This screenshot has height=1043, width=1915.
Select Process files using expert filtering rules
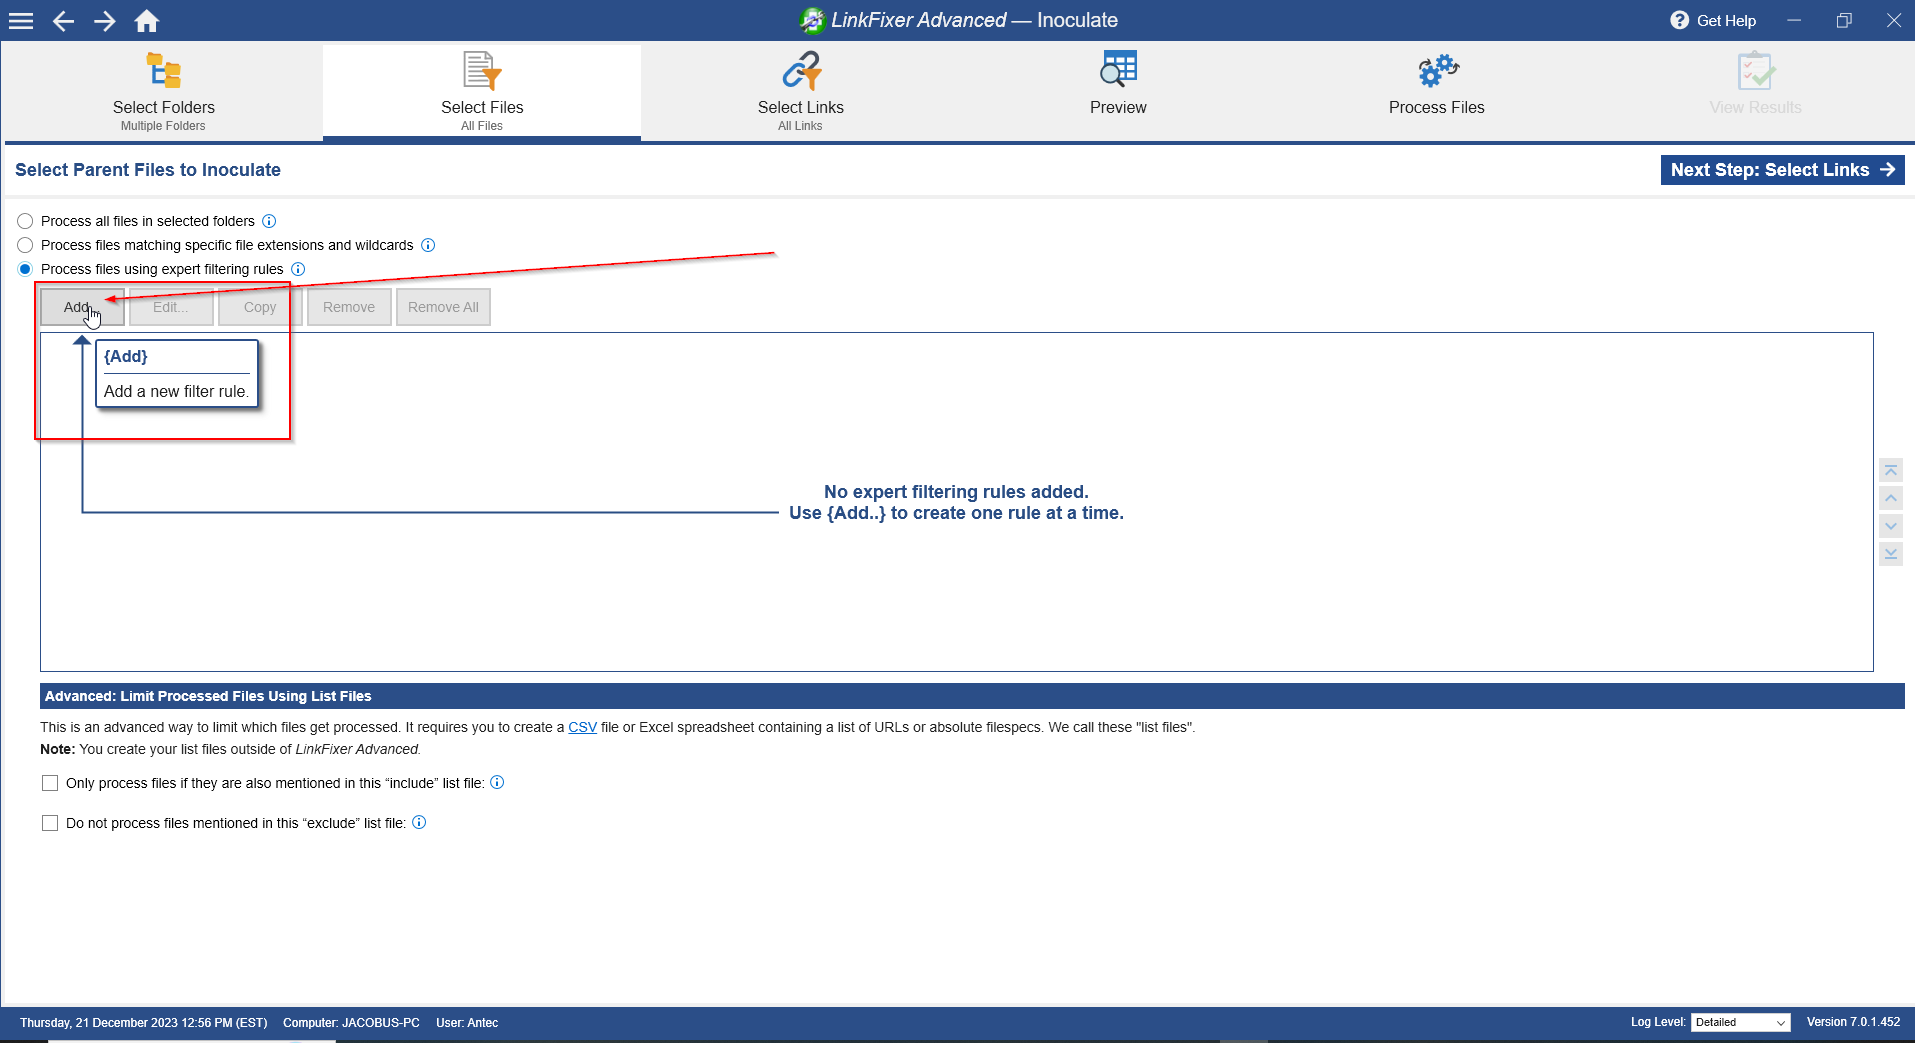coord(25,269)
